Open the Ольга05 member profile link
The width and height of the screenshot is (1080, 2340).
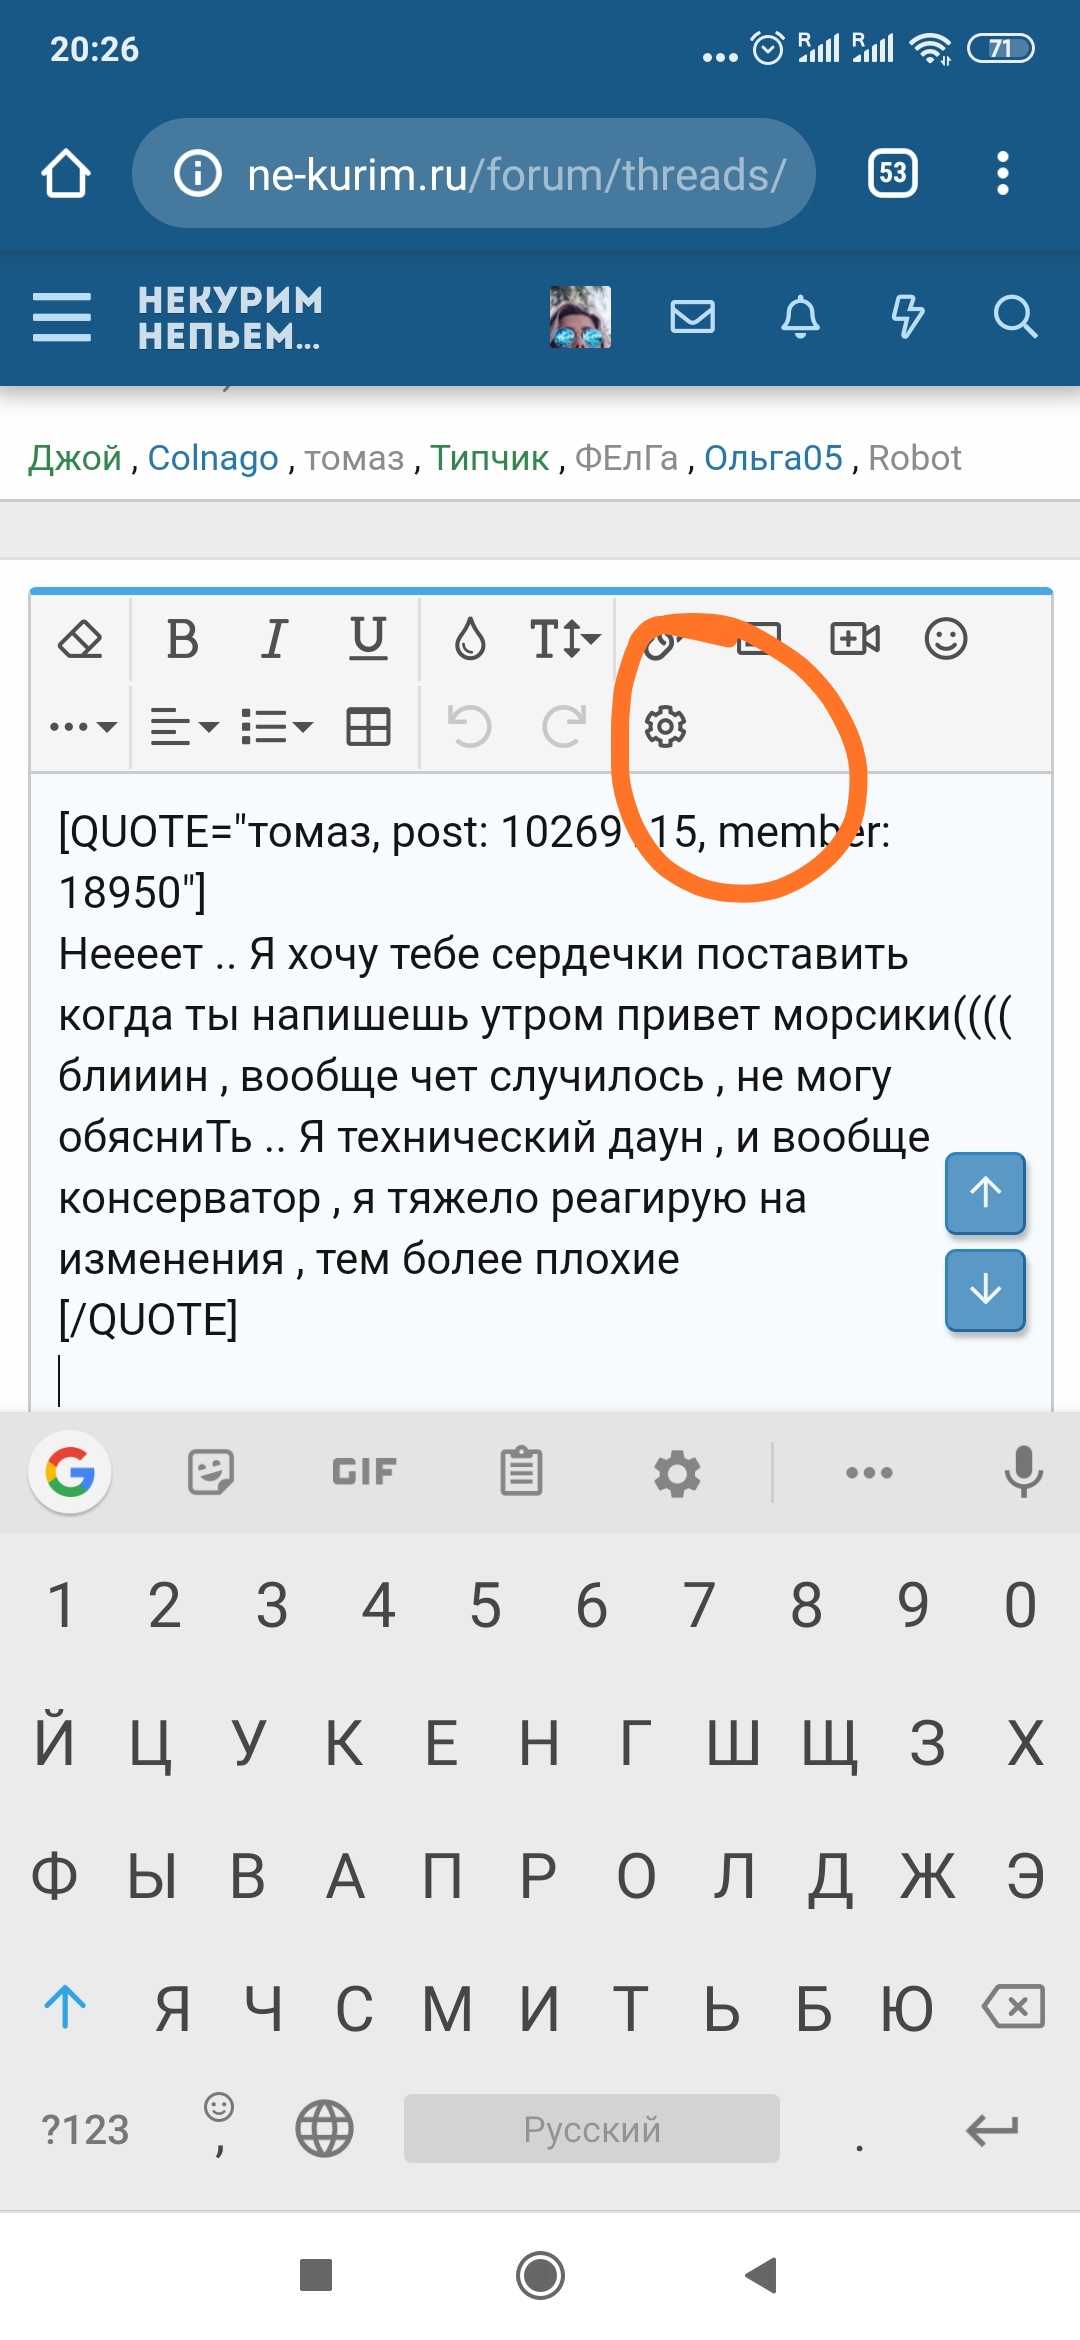pos(774,458)
